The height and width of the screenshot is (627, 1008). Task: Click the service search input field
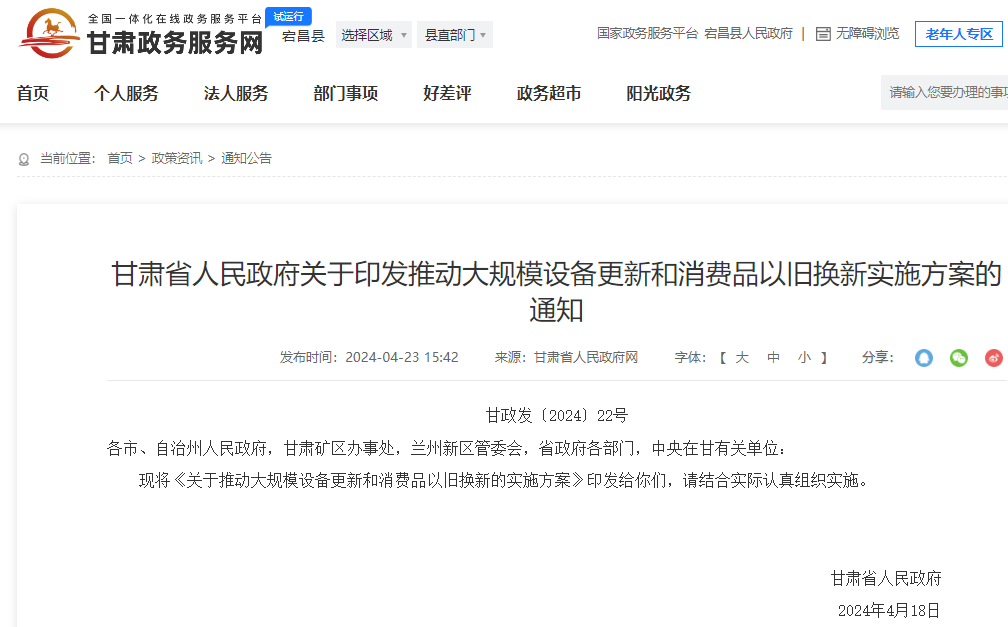pos(946,93)
